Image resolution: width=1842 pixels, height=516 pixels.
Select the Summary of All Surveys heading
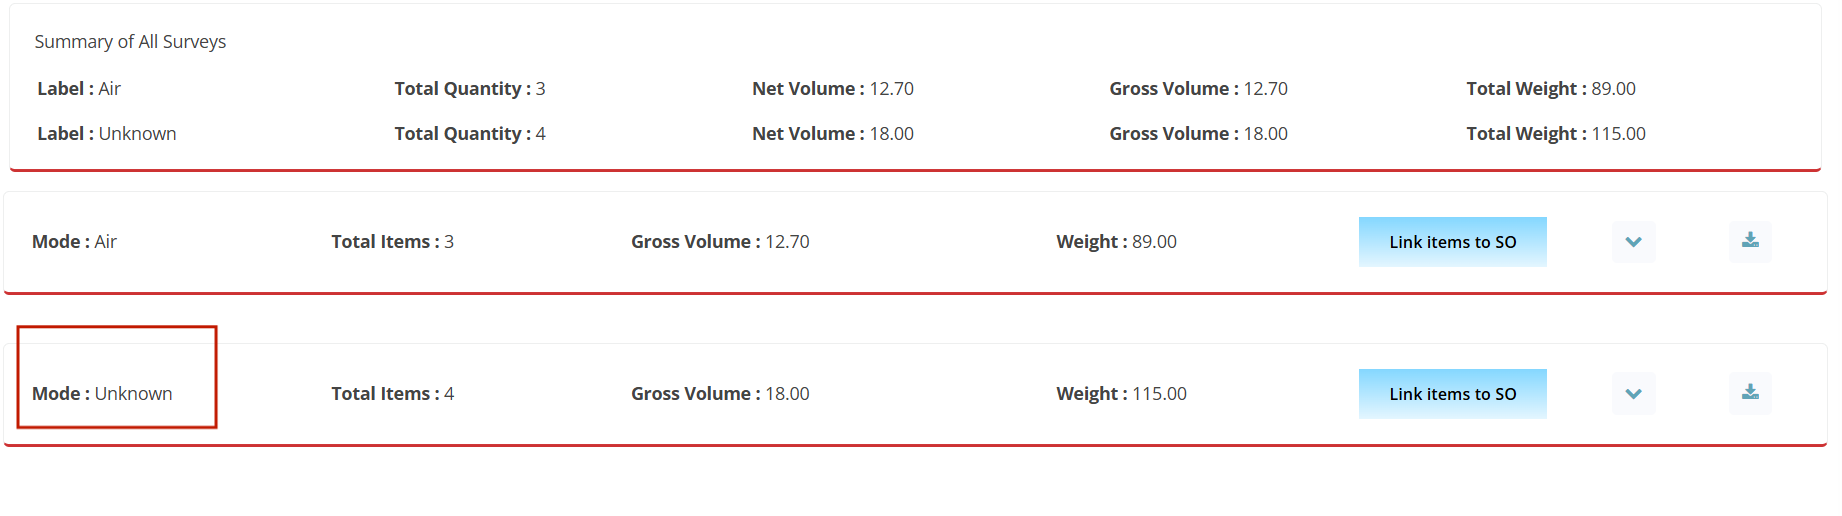[130, 42]
